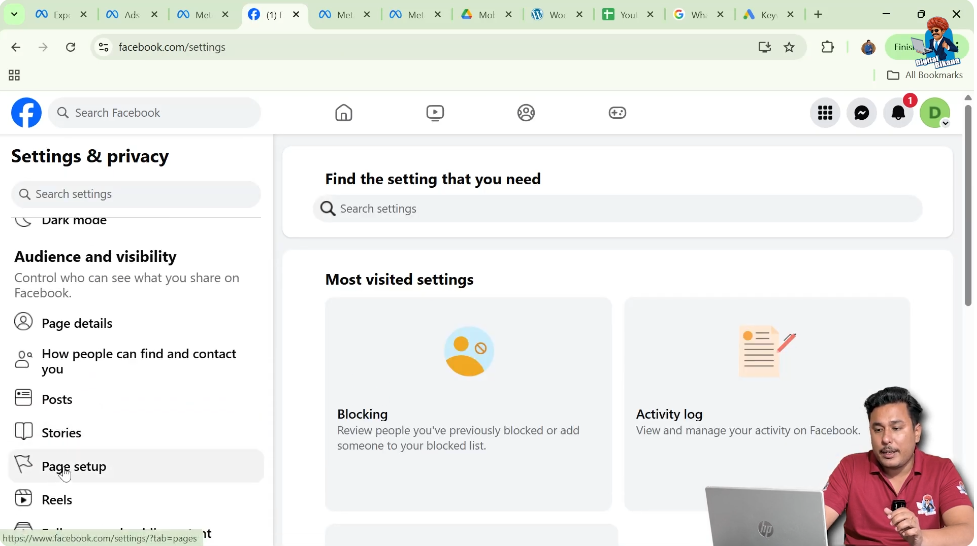Screen dimensions: 977x546
Task: Focus the main Search settings field
Action: pyautogui.click(x=617, y=208)
